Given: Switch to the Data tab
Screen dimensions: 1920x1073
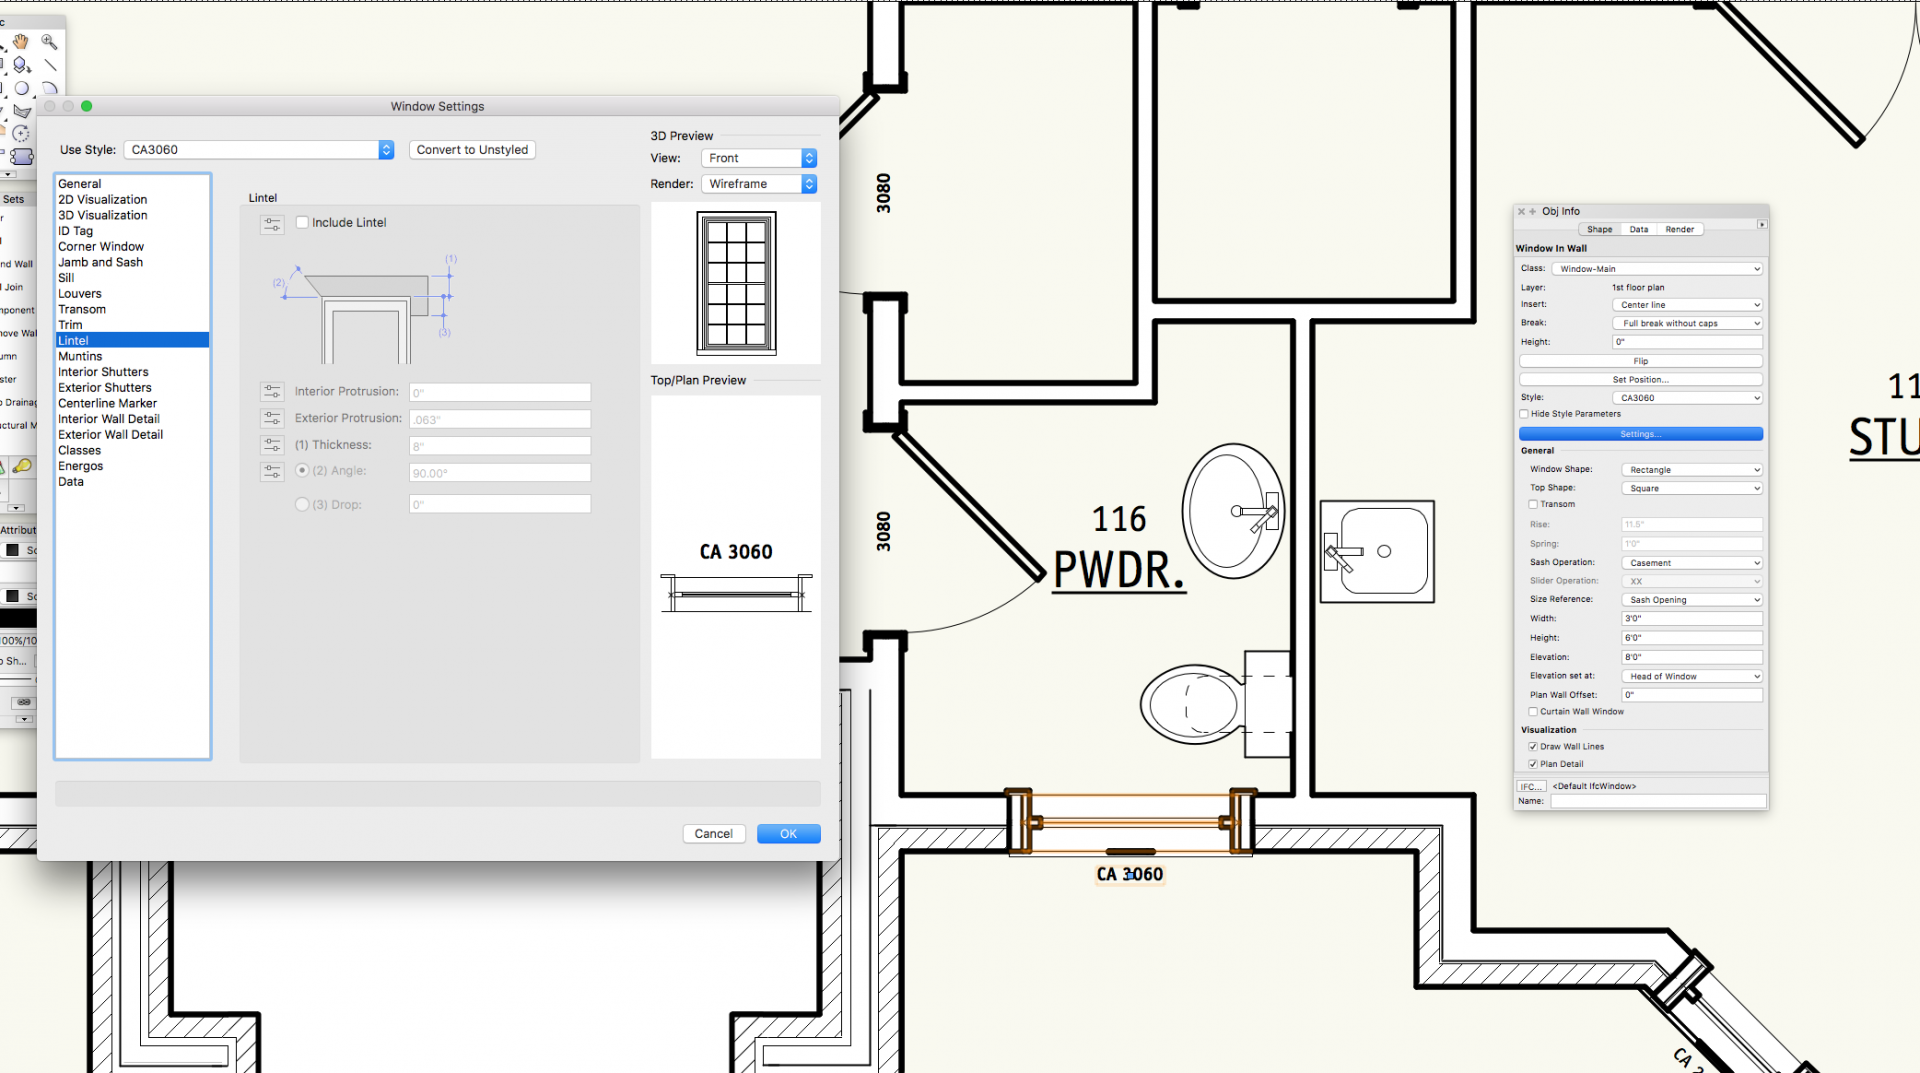Looking at the screenshot, I should pos(1638,230).
